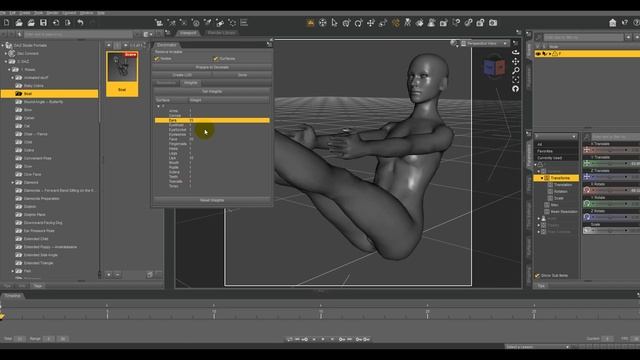The height and width of the screenshot is (360, 640).
Task: Select the Face row in surface list
Action: click(212, 139)
